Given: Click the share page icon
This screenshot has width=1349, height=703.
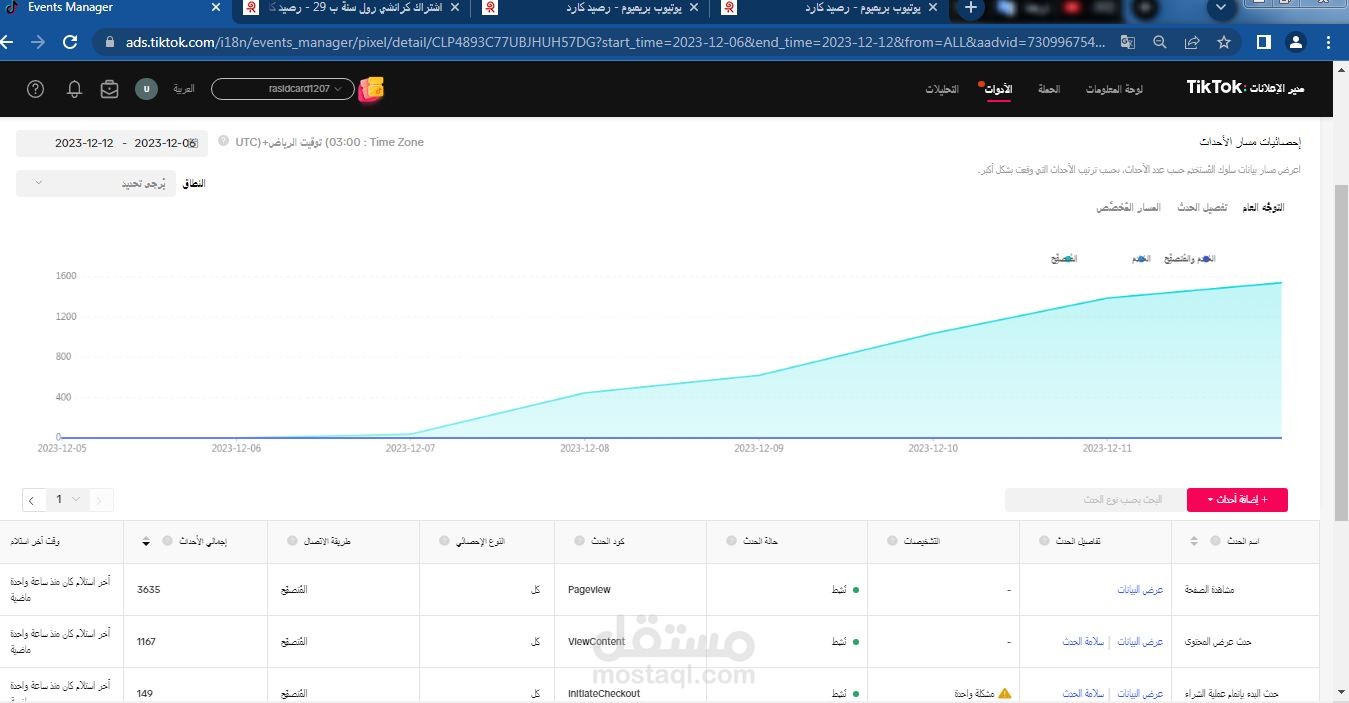Looking at the screenshot, I should 1192,43.
